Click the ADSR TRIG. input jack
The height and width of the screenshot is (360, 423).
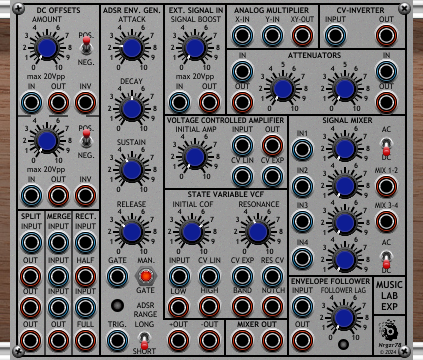click(x=117, y=340)
